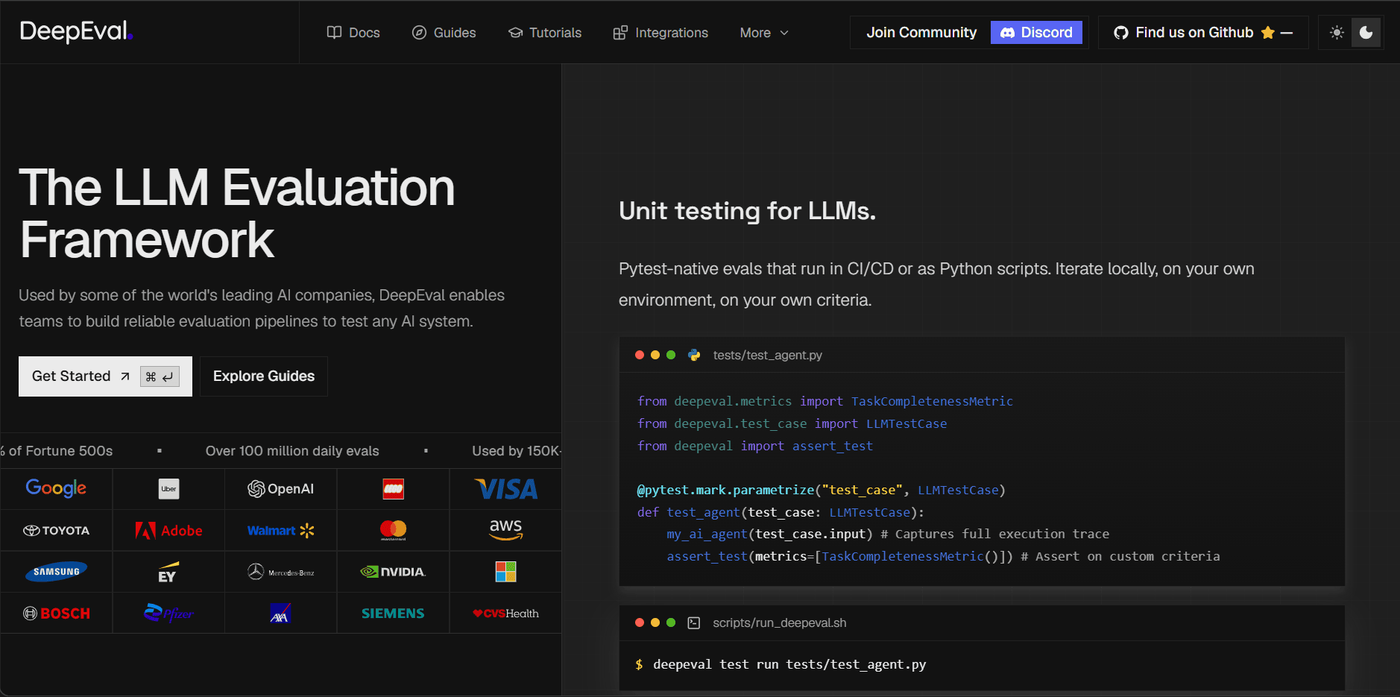
Task: Open the Integrations menu item
Action: point(660,33)
